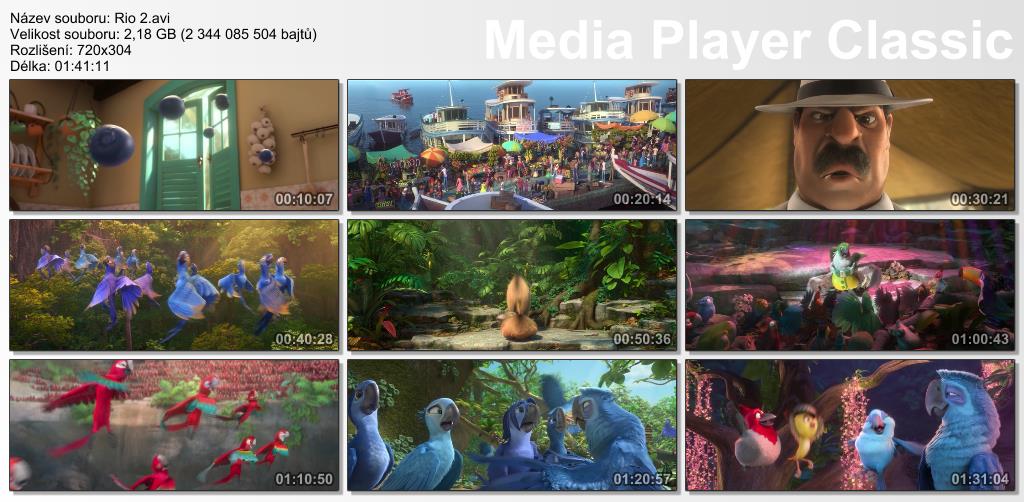Click the 00:10:07 timestamp
This screenshot has height=502, width=1024.
(305, 199)
